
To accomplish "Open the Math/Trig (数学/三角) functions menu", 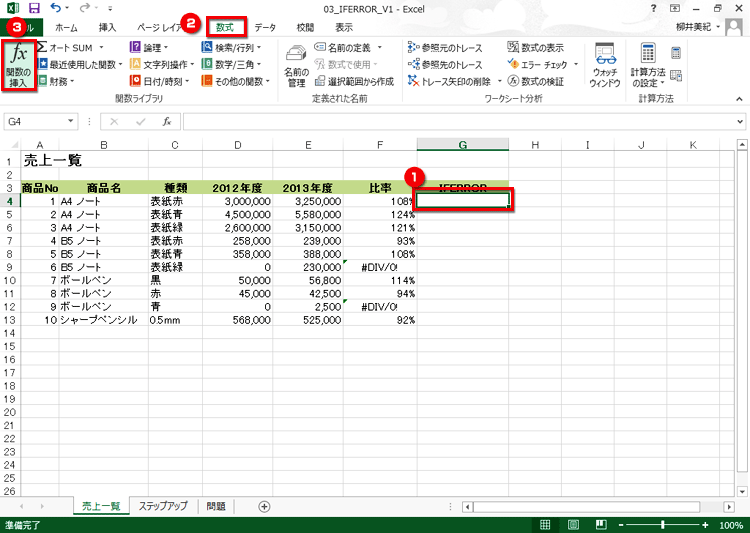I will (232, 64).
